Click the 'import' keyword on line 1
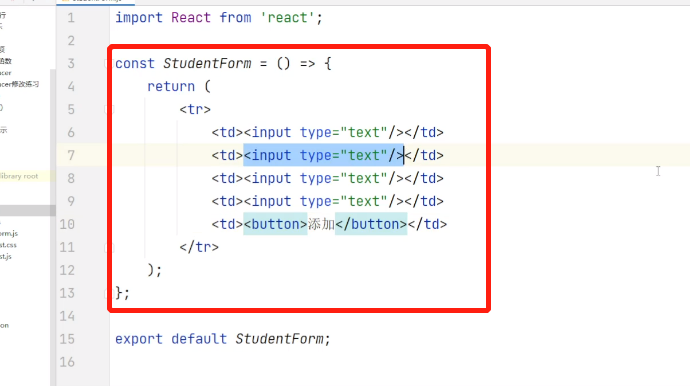Screen dimensions: 690x386 (x=139, y=18)
